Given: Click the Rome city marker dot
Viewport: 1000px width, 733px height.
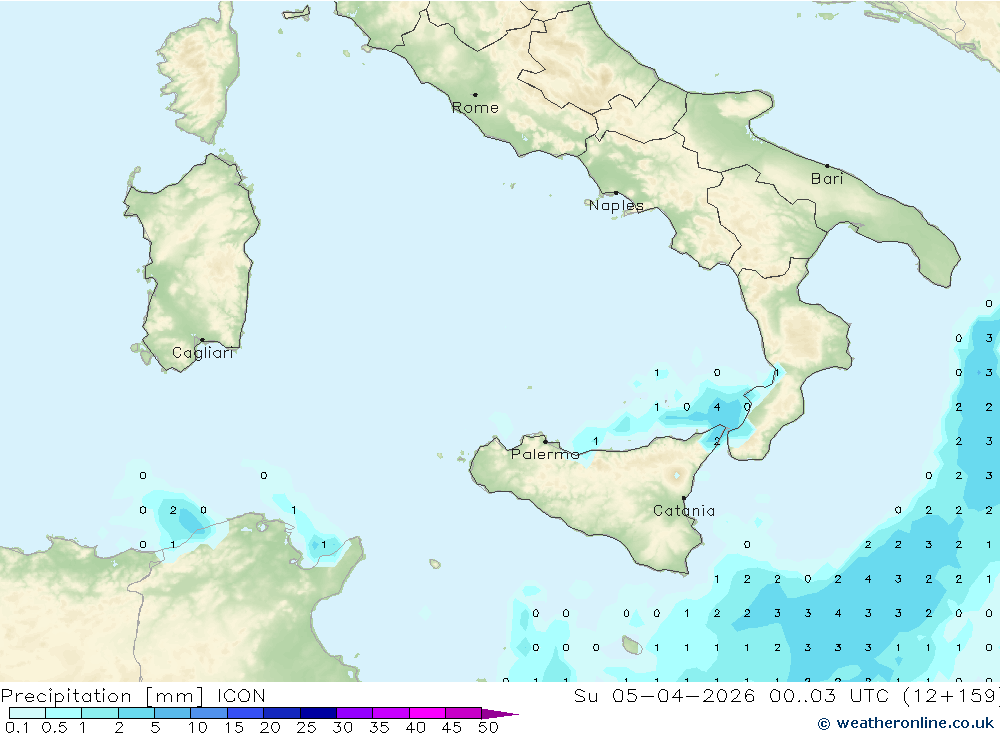Looking at the screenshot, I should click(x=475, y=95).
